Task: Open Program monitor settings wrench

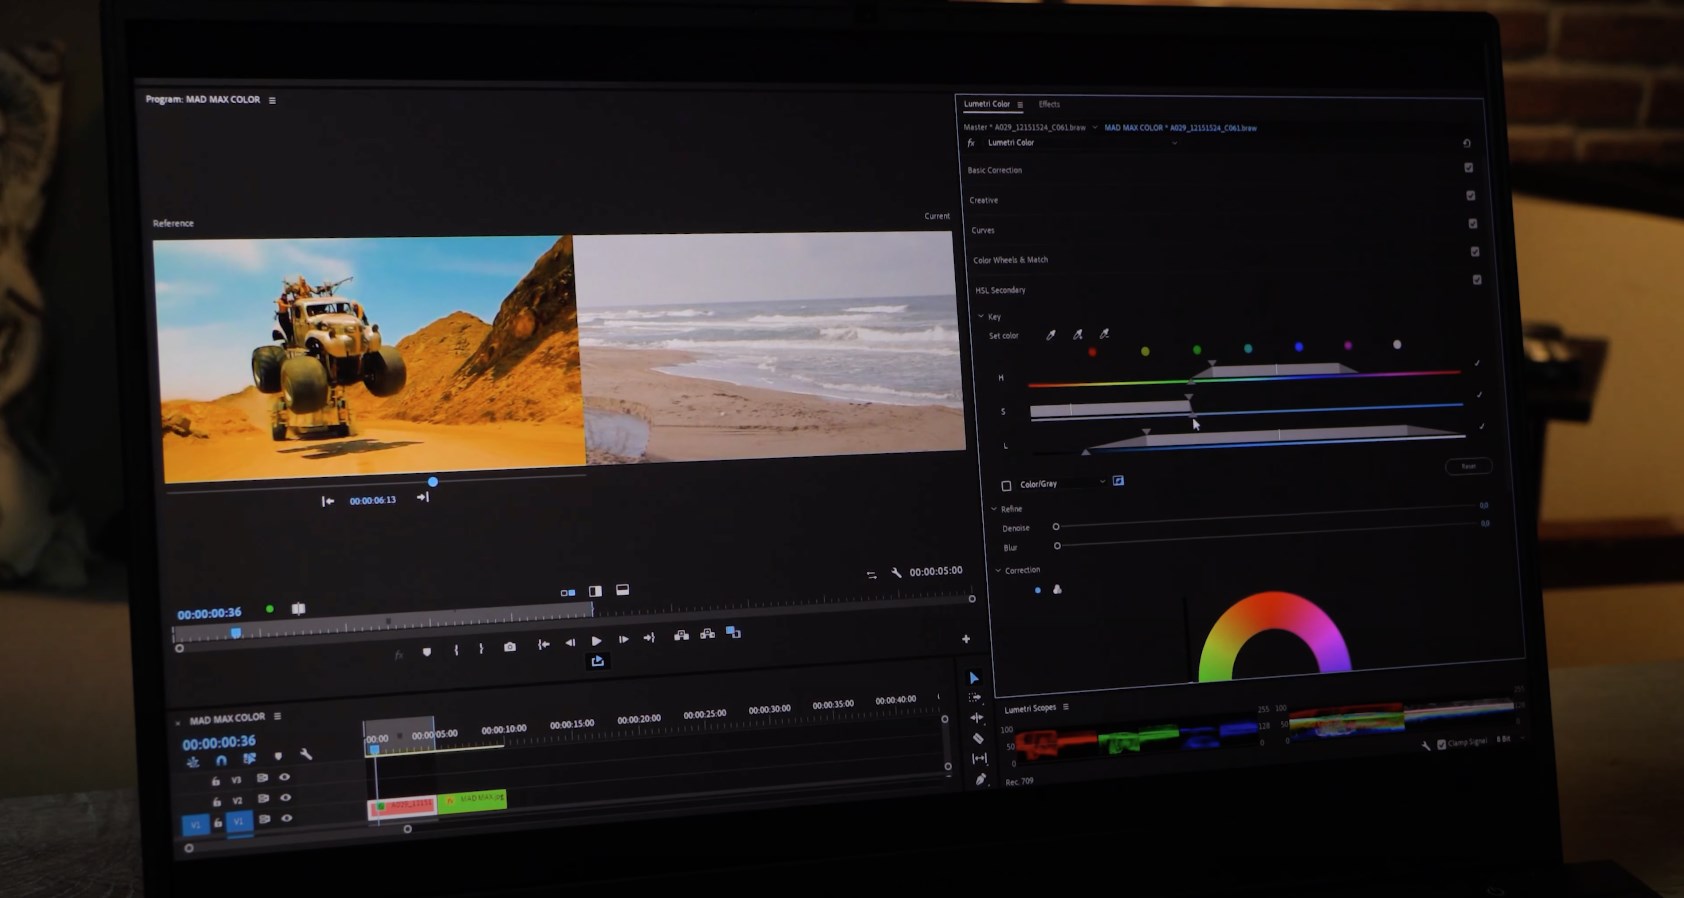Action: [896, 572]
